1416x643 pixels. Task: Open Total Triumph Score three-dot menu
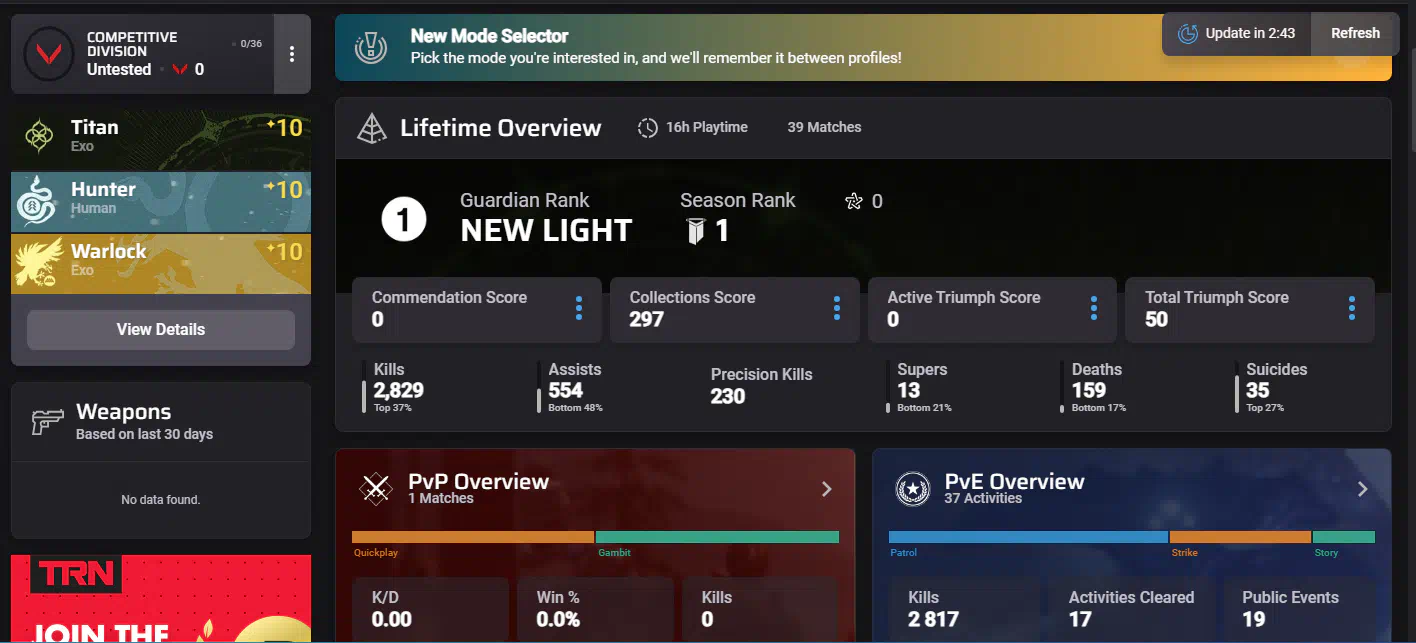[1351, 309]
